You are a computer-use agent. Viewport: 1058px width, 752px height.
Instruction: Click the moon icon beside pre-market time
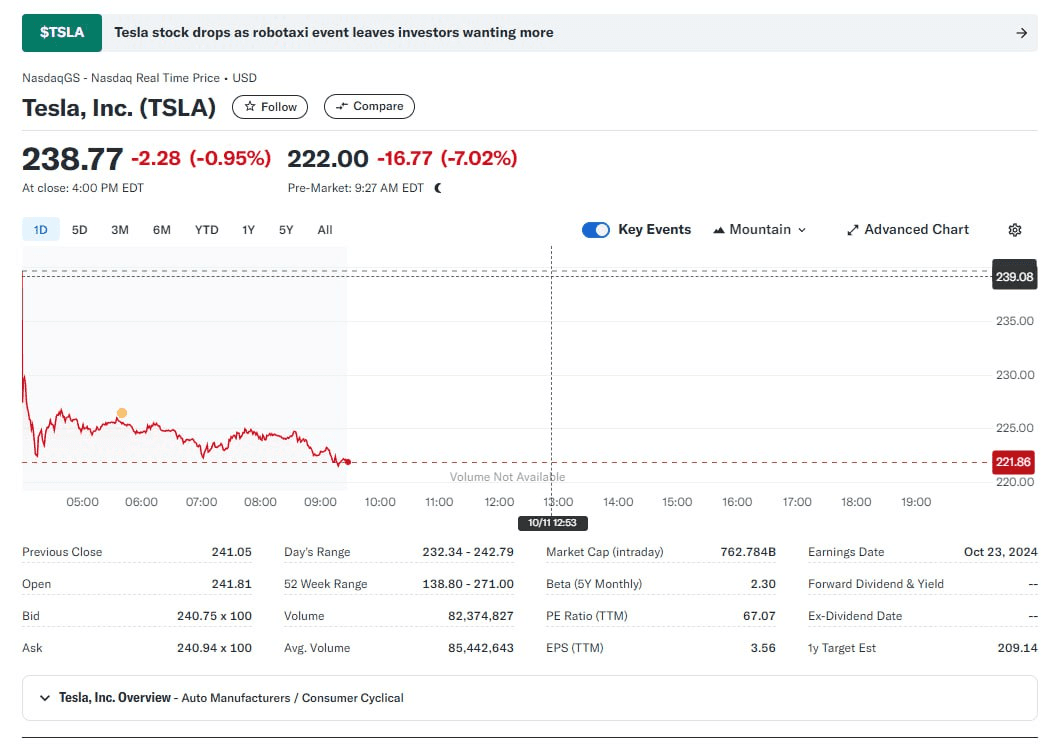438,188
